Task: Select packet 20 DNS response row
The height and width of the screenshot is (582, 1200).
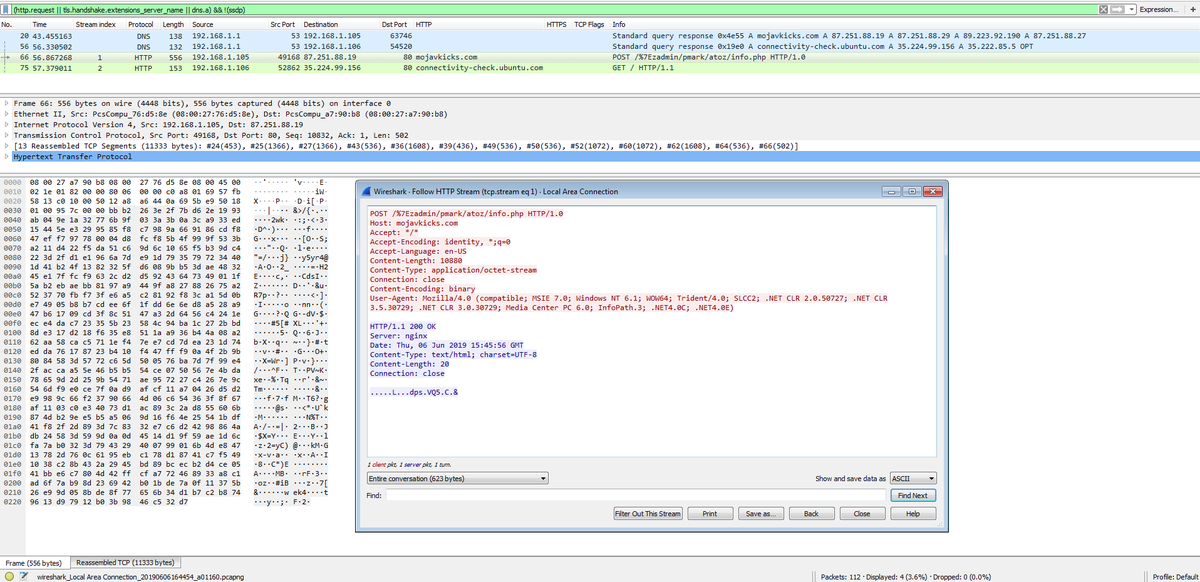Action: click(600, 36)
